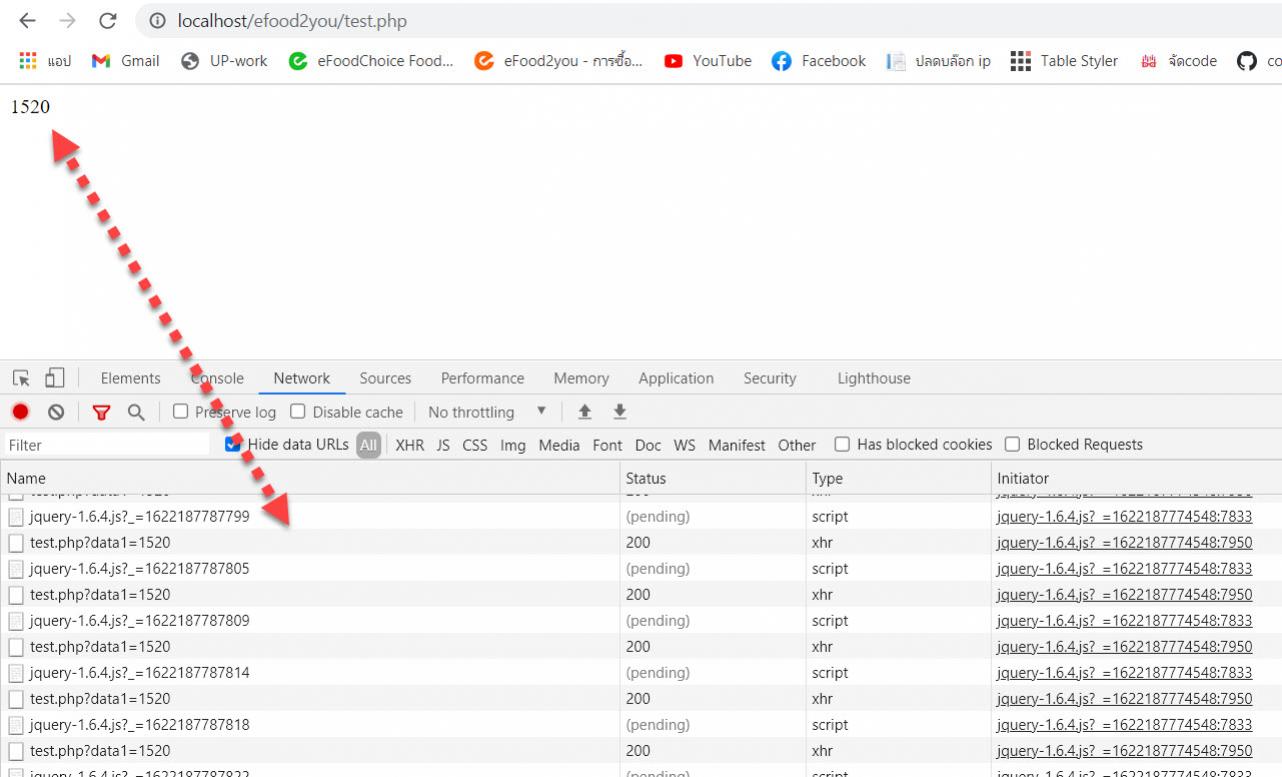Enable the Preserve log checkbox
Screen dimensions: 1282x777
point(181,411)
